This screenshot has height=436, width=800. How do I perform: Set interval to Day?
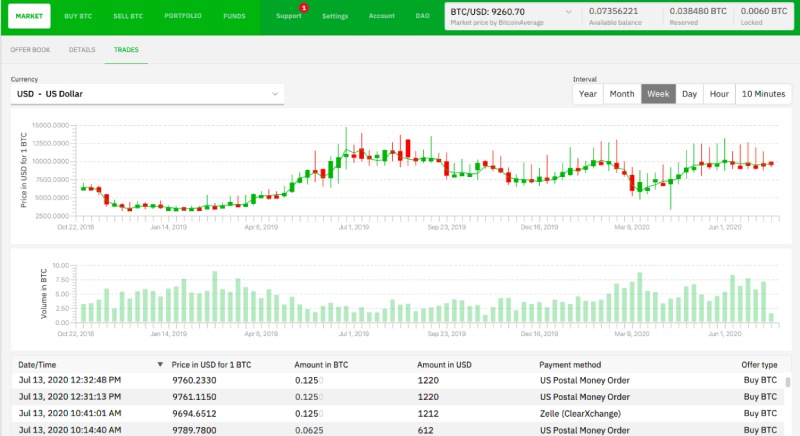point(689,94)
